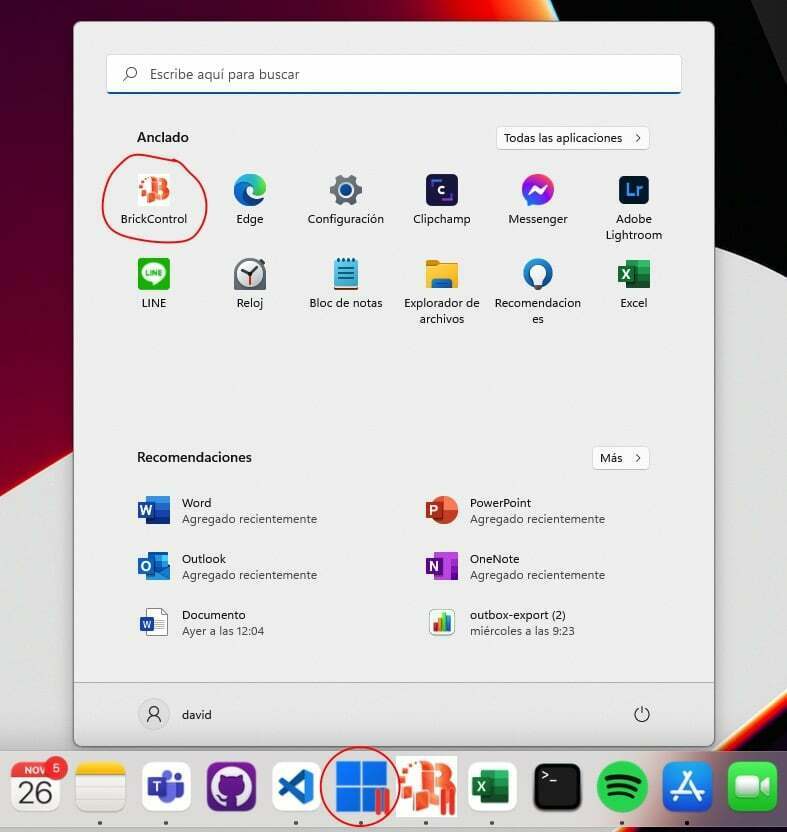The image size is (787, 832).
Task: Launch Messenger app
Action: (538, 200)
